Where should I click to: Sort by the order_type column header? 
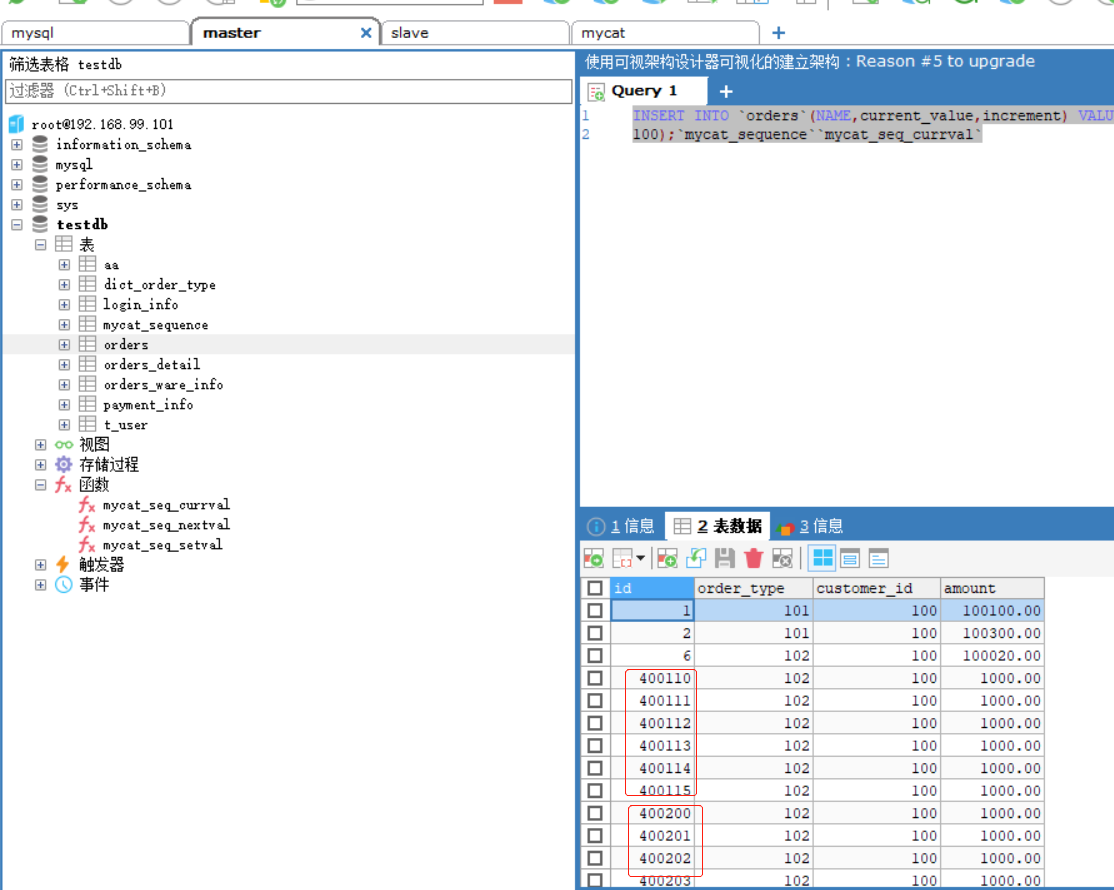[x=753, y=588]
